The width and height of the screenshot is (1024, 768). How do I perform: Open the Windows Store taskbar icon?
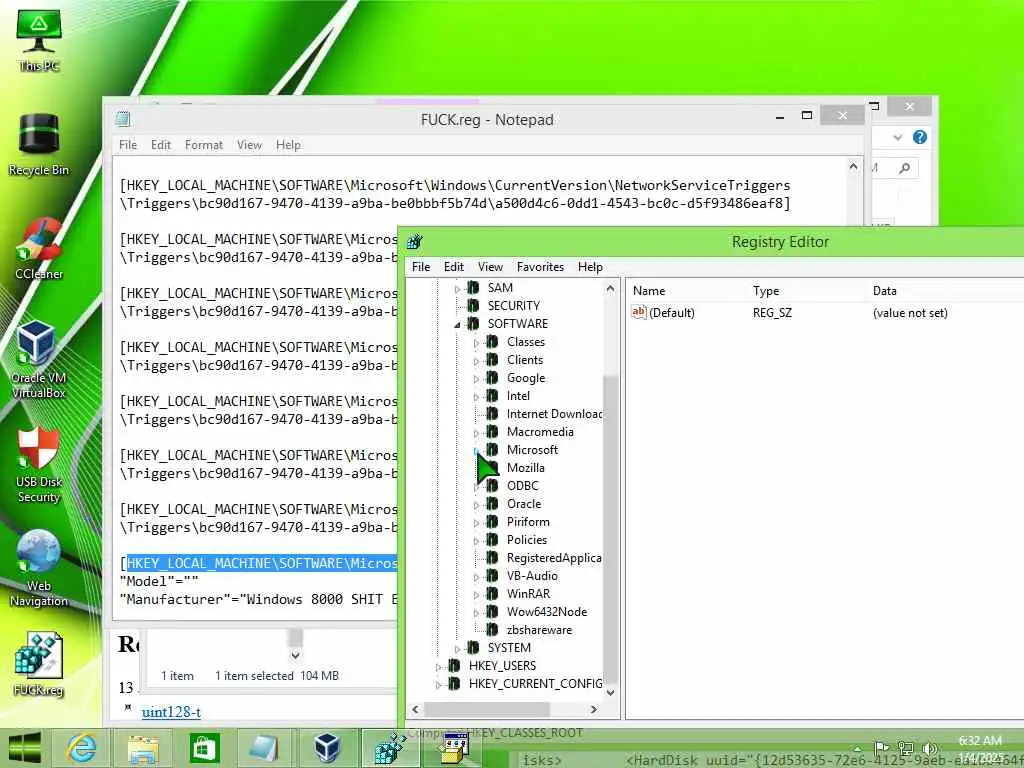tap(203, 748)
